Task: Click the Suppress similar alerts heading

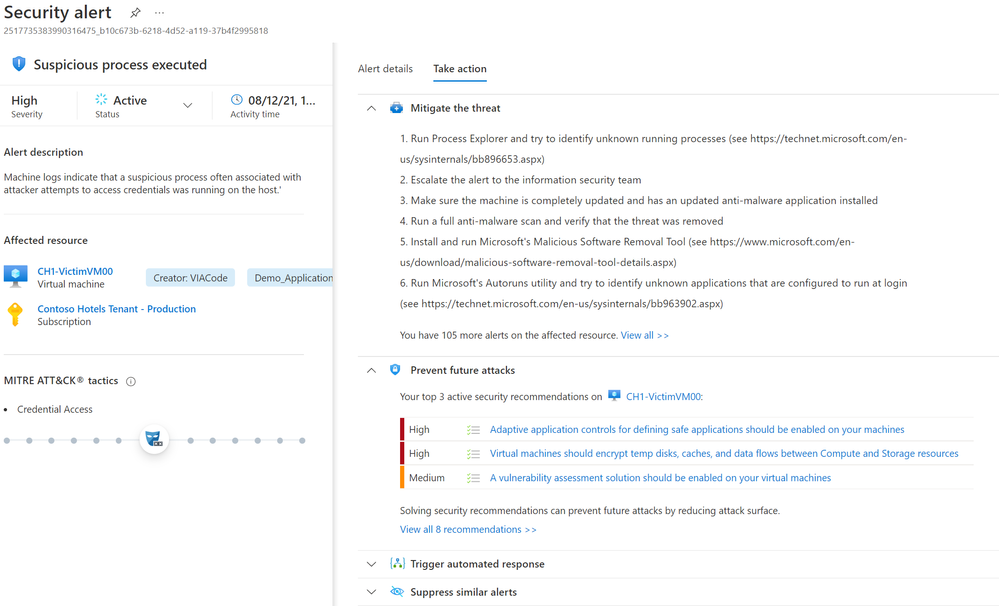Action: click(463, 592)
